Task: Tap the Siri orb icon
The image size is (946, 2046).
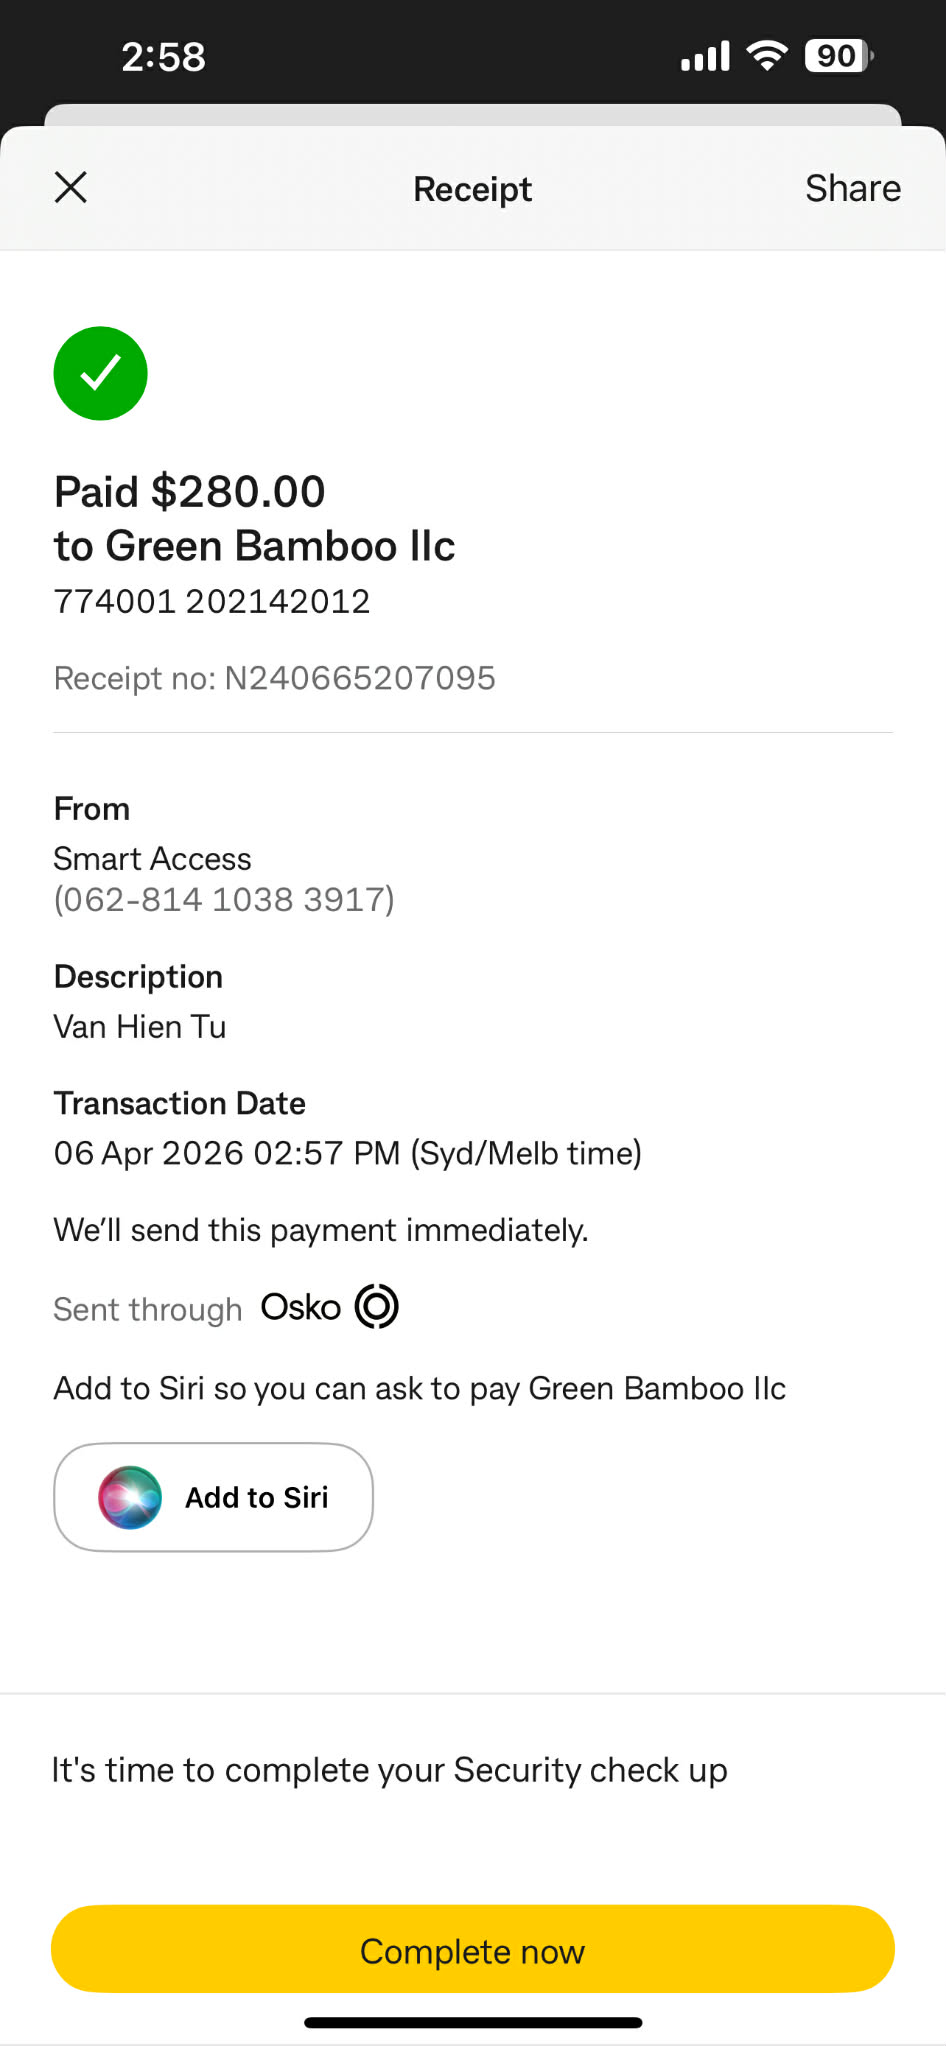Action: [130, 1497]
